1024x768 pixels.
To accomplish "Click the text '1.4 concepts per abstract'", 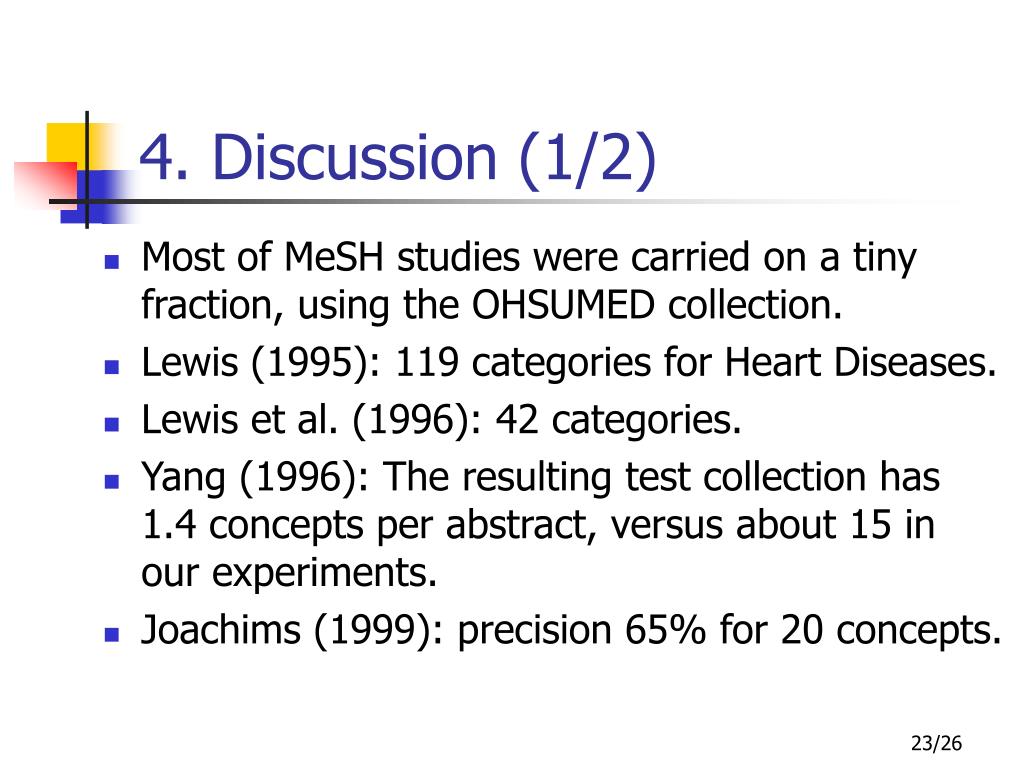I will coord(369,526).
